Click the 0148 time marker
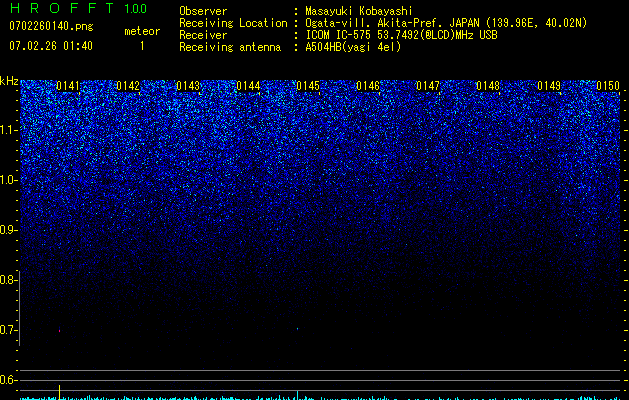 (x=488, y=86)
